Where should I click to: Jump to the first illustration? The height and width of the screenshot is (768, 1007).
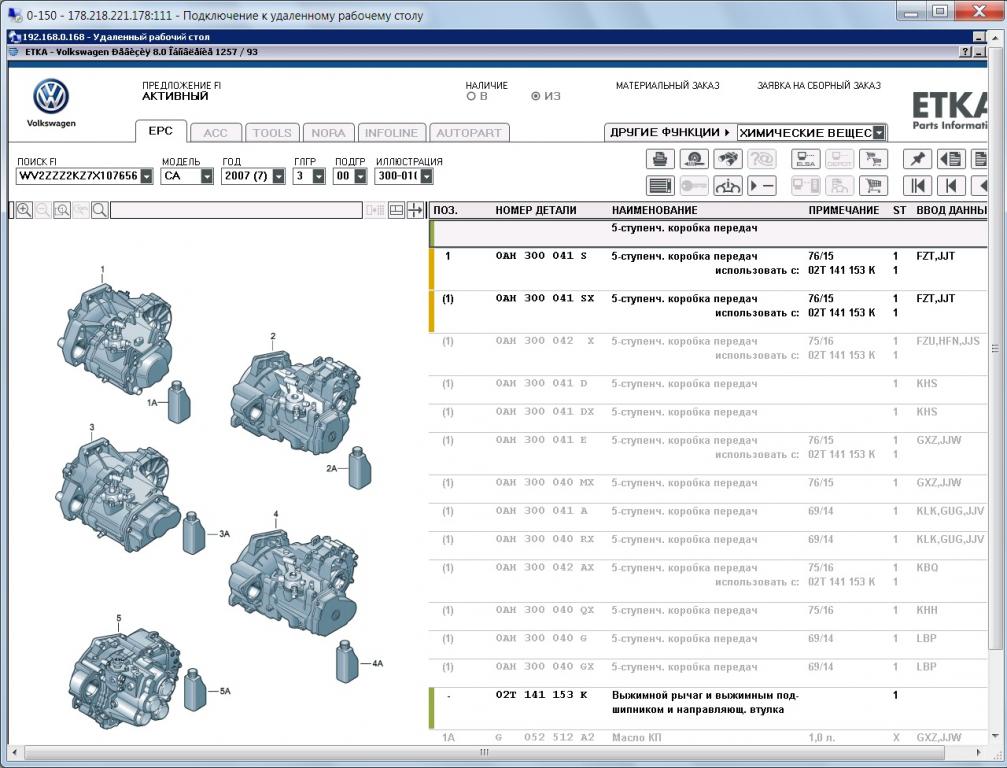pyautogui.click(x=917, y=186)
